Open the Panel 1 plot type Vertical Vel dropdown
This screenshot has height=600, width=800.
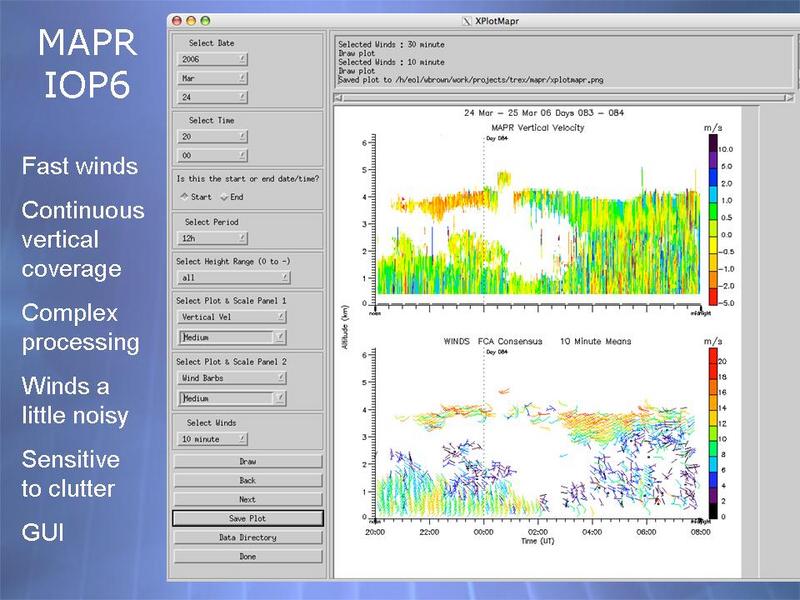231,317
